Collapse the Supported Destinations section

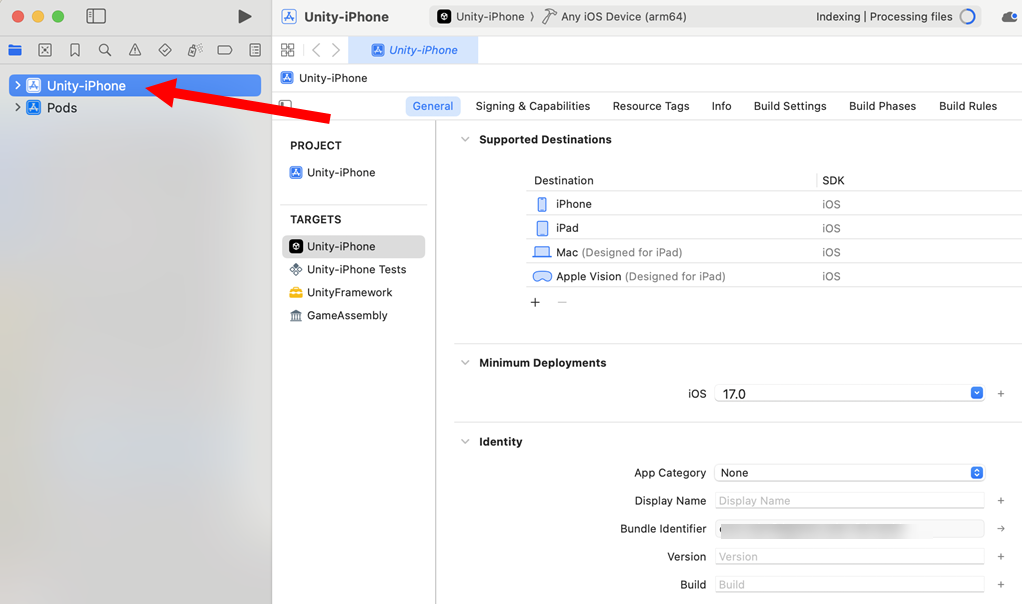tap(465, 139)
